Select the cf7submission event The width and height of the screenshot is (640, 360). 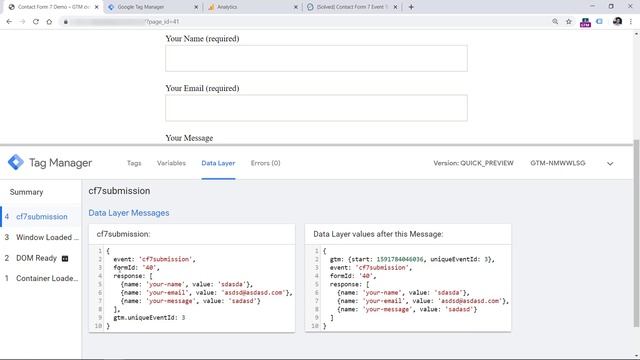(x=41, y=217)
